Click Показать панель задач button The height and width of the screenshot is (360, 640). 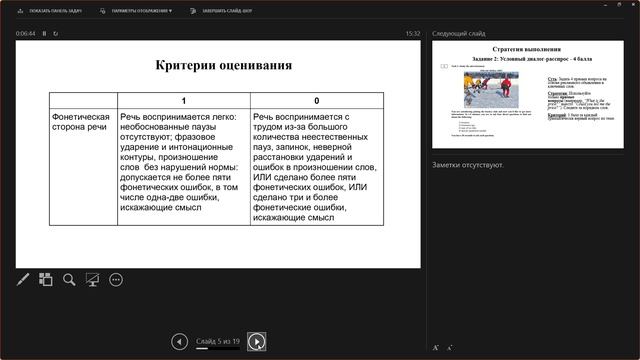tap(49, 11)
